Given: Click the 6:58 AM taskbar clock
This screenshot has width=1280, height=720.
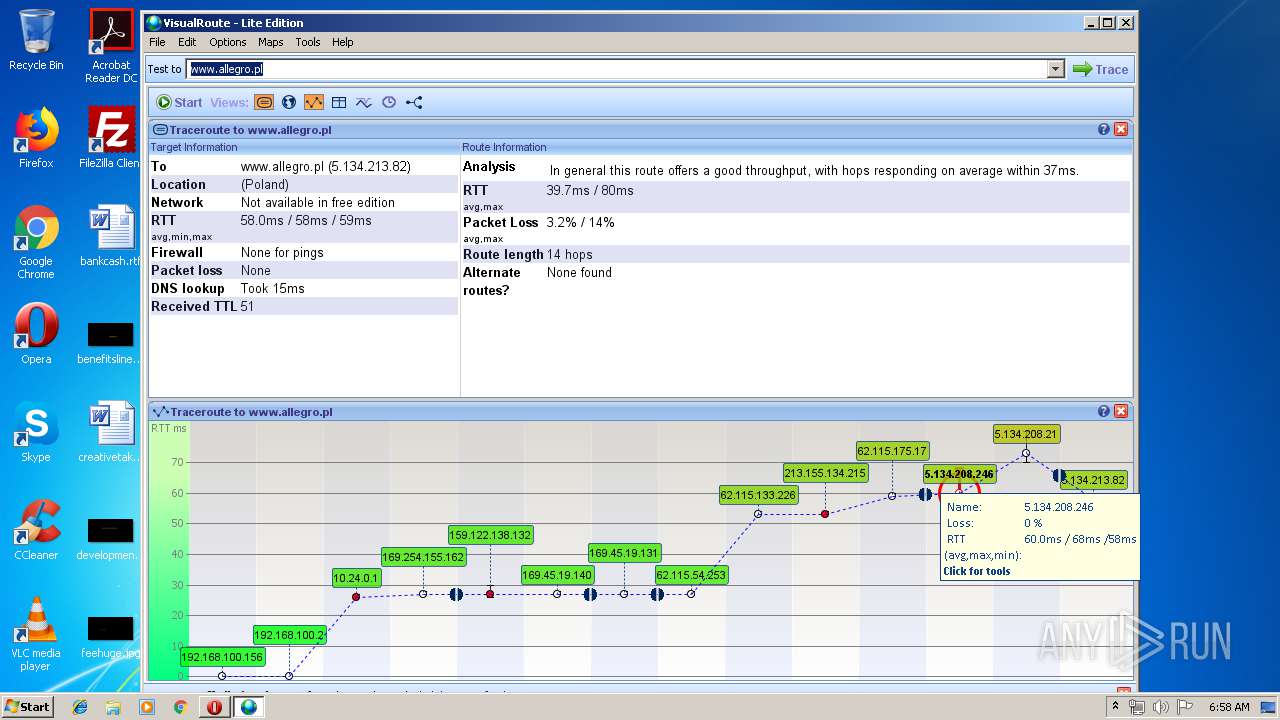Looking at the screenshot, I should tap(1229, 707).
